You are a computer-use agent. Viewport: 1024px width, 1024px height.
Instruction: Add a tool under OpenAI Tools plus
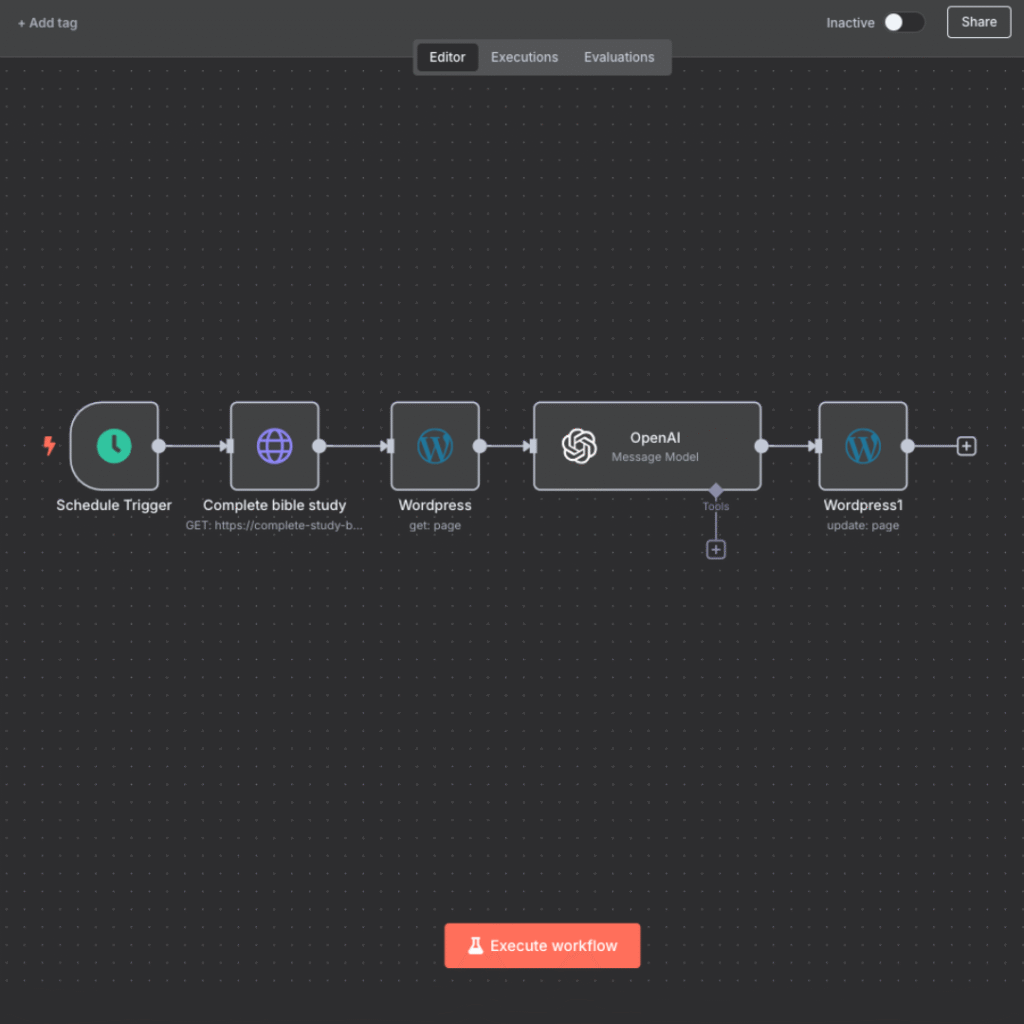716,550
